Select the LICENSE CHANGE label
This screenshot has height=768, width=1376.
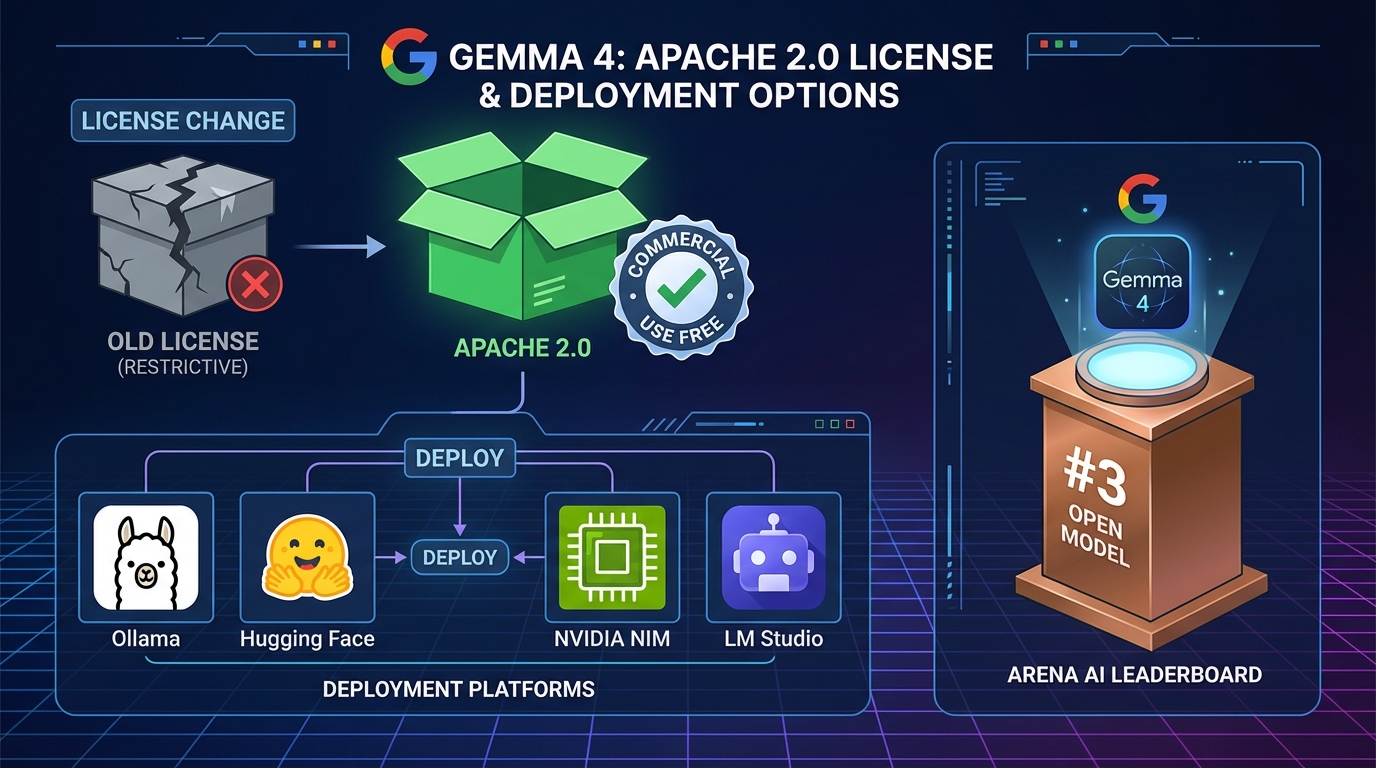[x=182, y=120]
